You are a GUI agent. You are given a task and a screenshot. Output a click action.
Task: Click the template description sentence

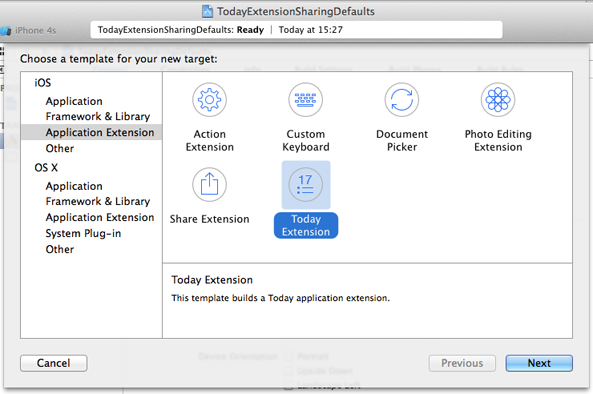(281, 298)
